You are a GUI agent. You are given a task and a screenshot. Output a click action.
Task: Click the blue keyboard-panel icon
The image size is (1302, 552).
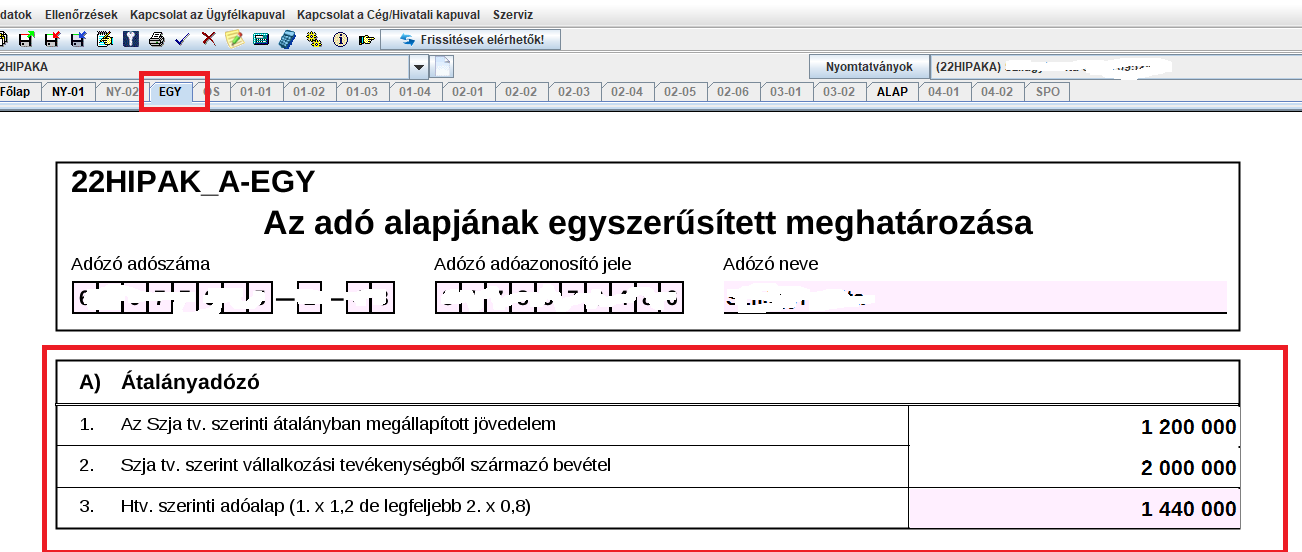pyautogui.click(x=261, y=39)
